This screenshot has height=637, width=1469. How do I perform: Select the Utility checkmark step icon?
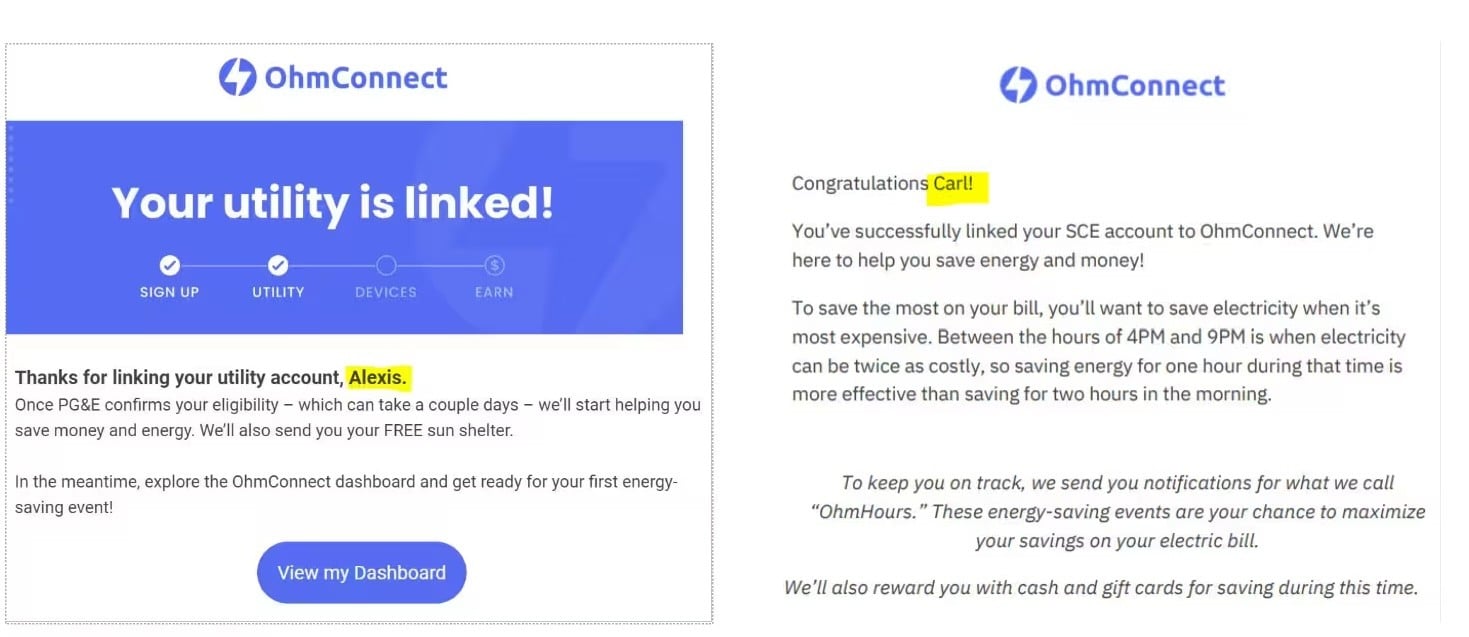pyautogui.click(x=278, y=265)
